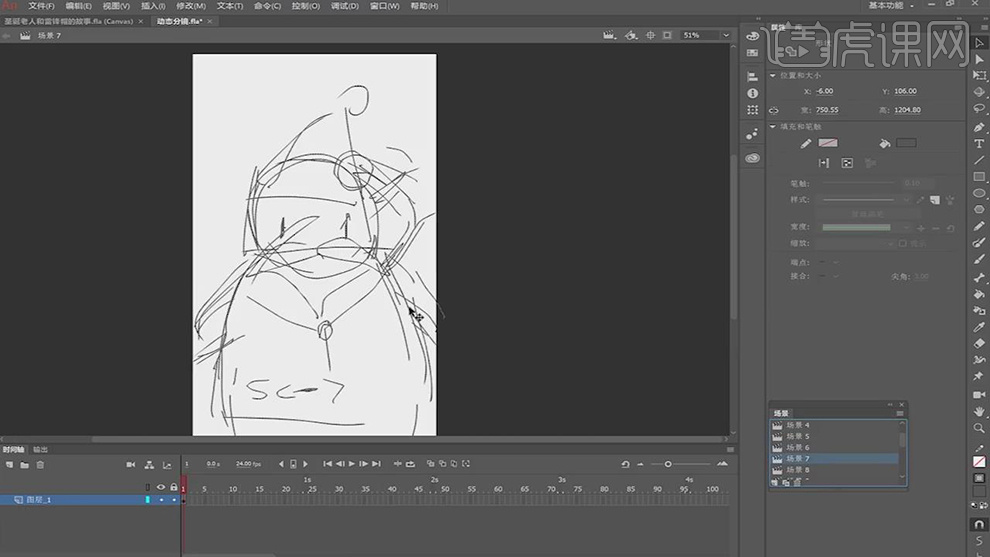Select the Subselection tool in the toolbar
This screenshot has height=557, width=990.
point(979,59)
